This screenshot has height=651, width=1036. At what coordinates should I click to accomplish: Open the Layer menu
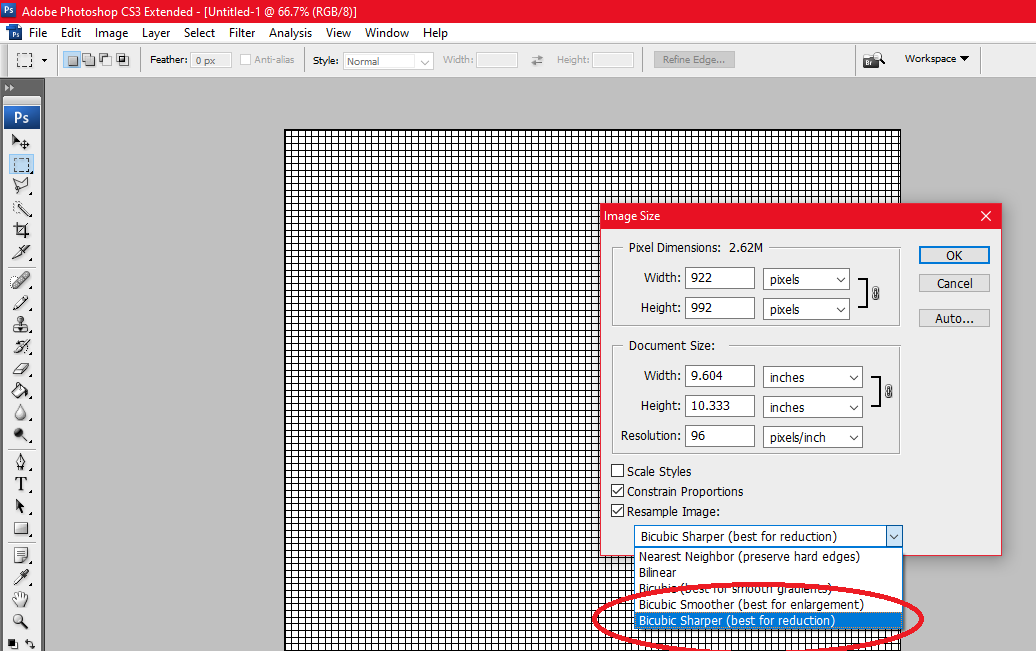click(156, 33)
